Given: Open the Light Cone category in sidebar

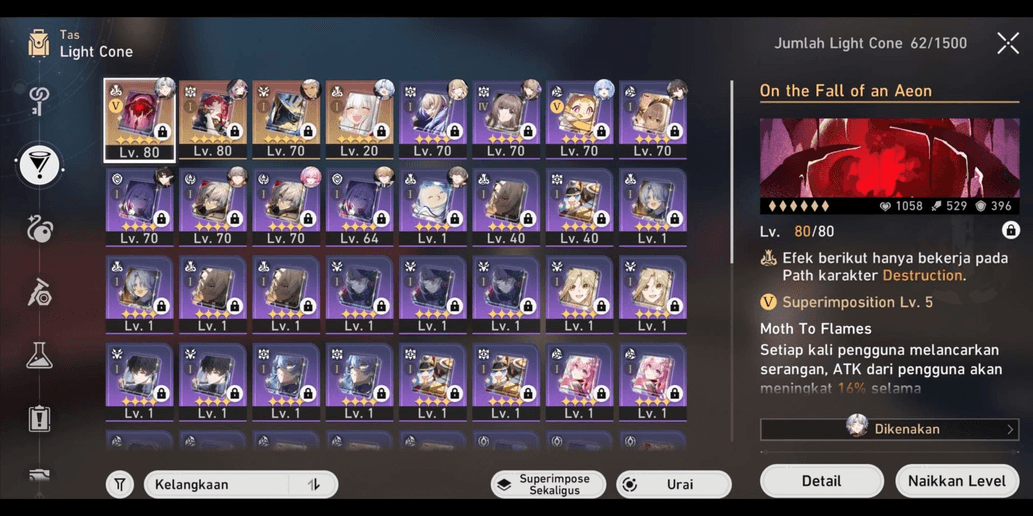Looking at the screenshot, I should [x=40, y=165].
